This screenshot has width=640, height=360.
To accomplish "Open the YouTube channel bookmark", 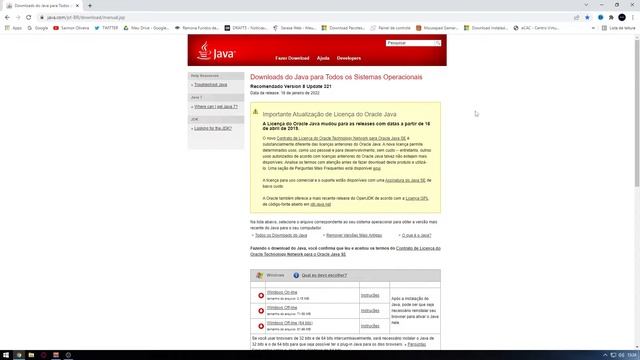I will (x=71, y=28).
